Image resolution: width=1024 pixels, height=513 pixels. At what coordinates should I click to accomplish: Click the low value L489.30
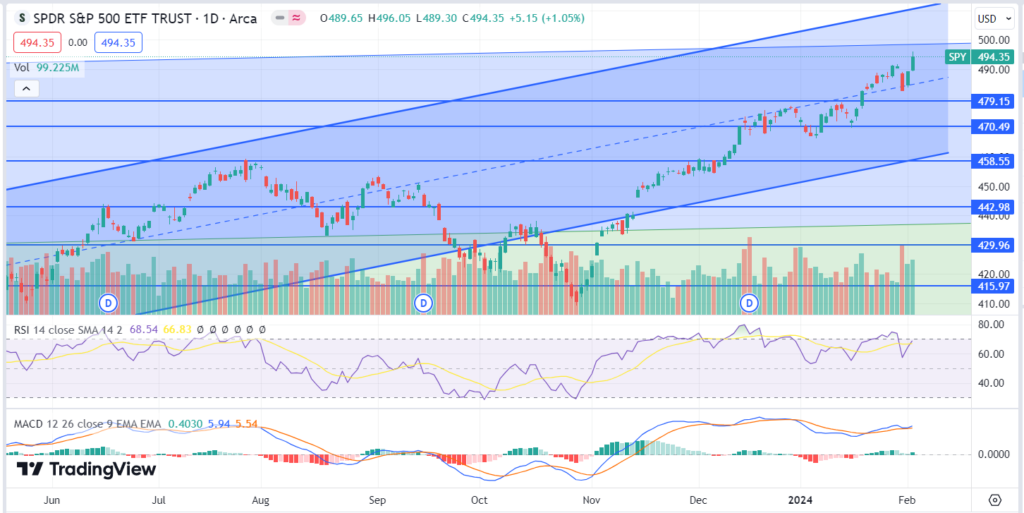437,18
